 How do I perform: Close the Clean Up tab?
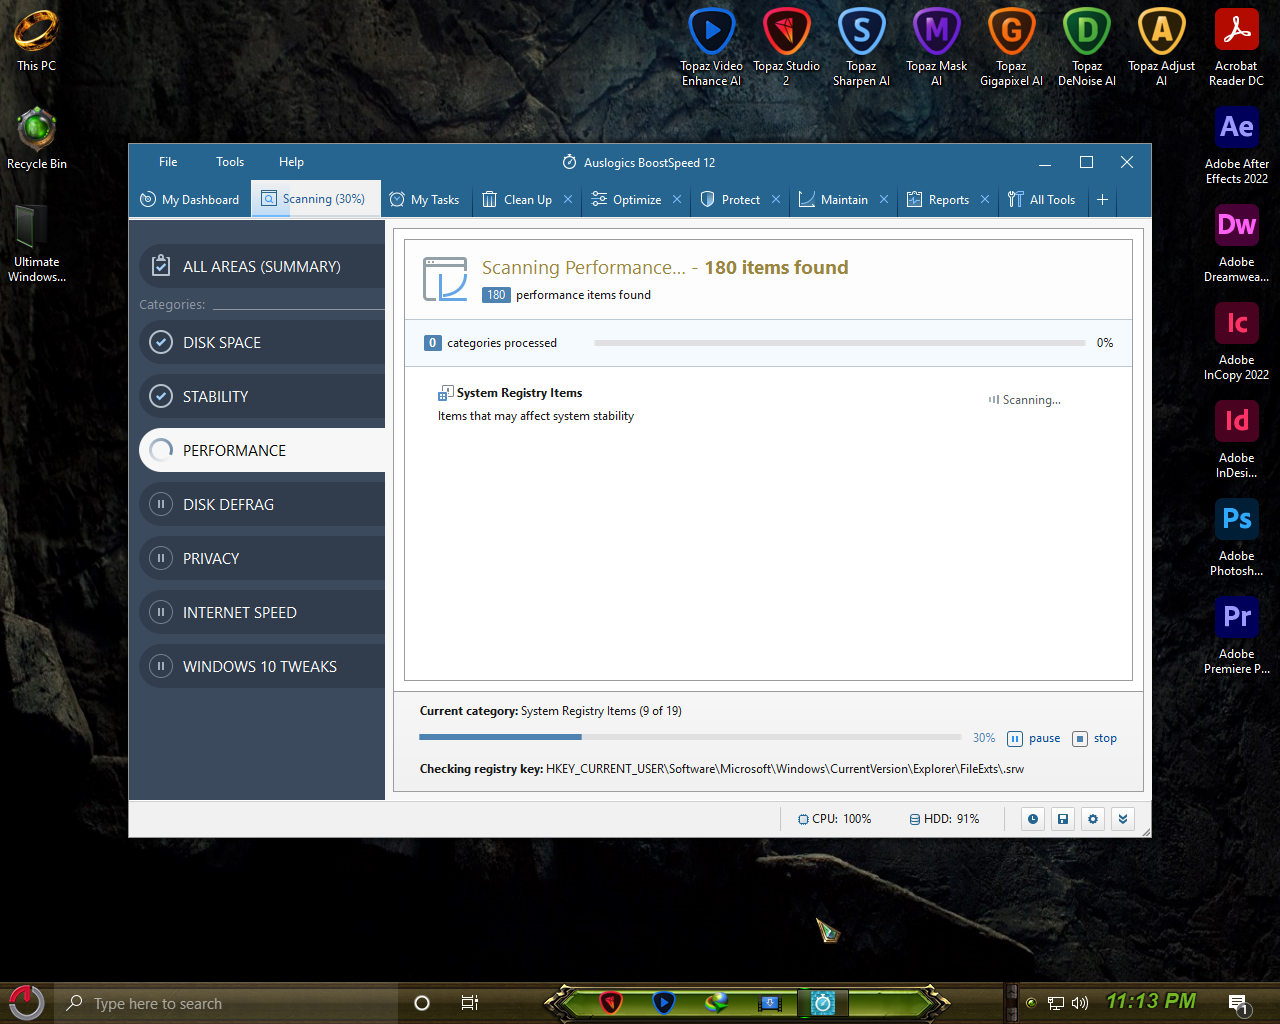coord(568,199)
